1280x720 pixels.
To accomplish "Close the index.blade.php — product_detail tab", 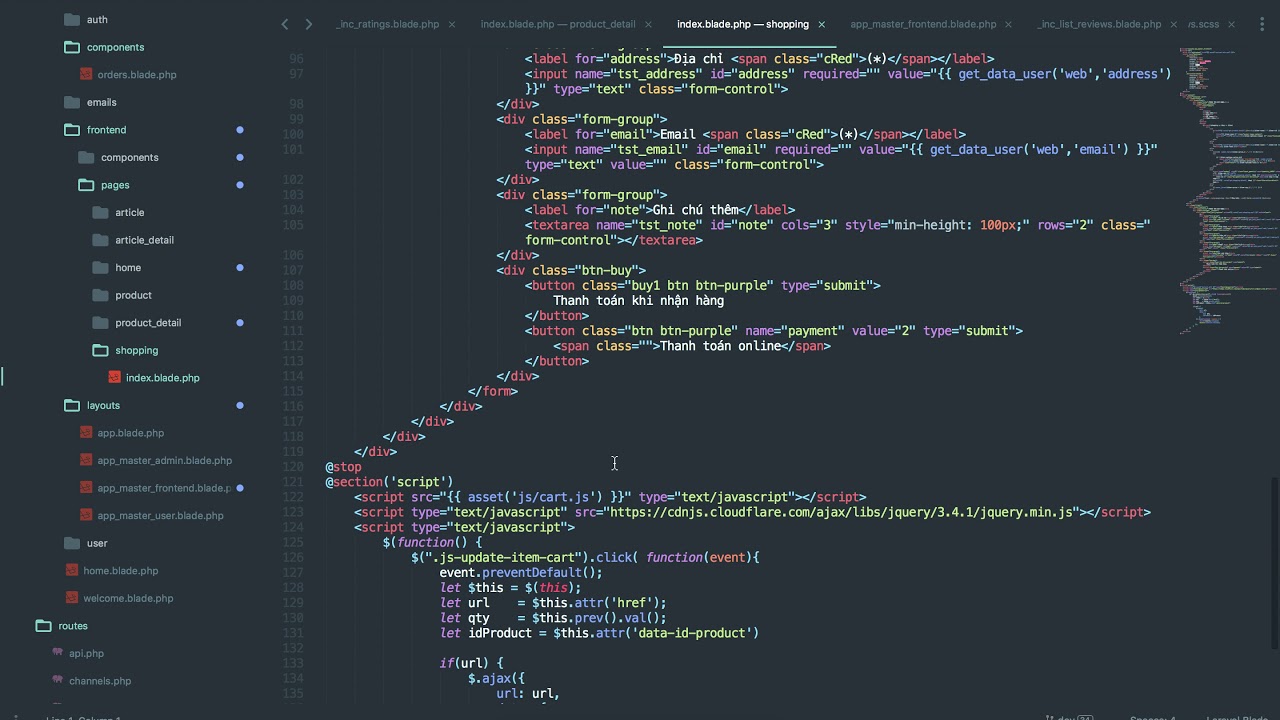I will click(x=648, y=24).
